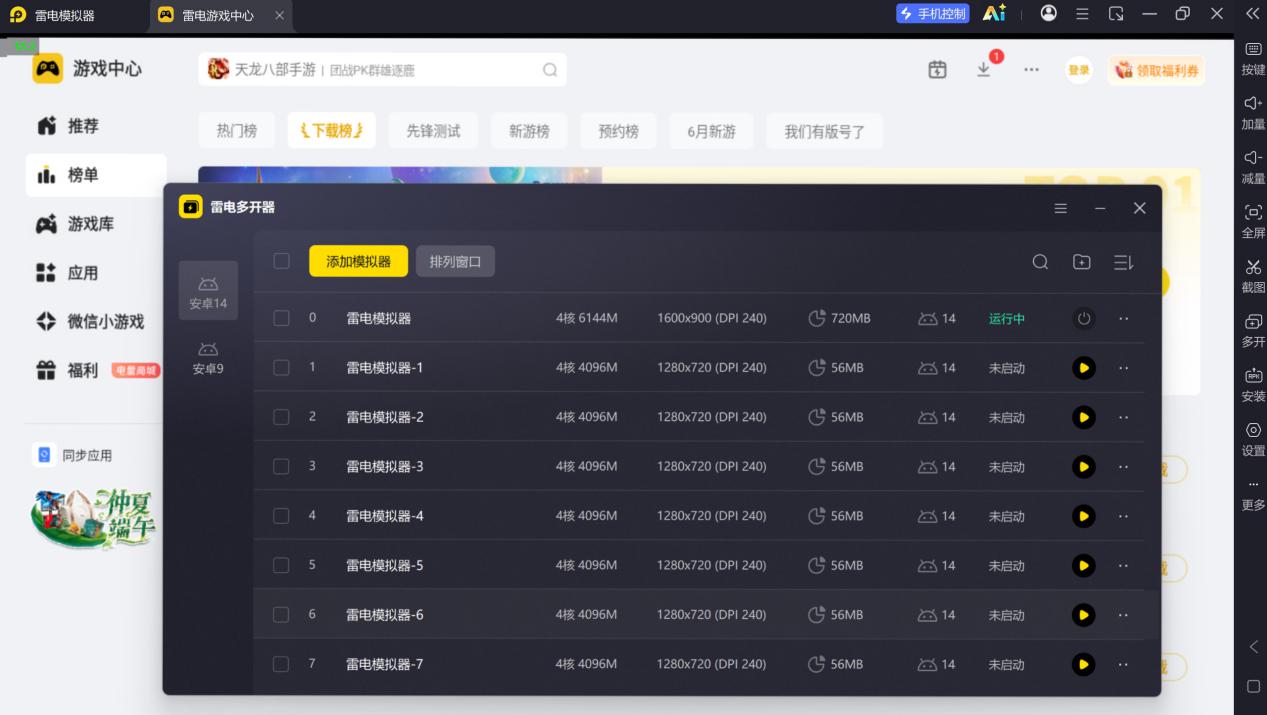
Task: Open 多开 multi-instance from right sidebar
Action: tap(1253, 330)
